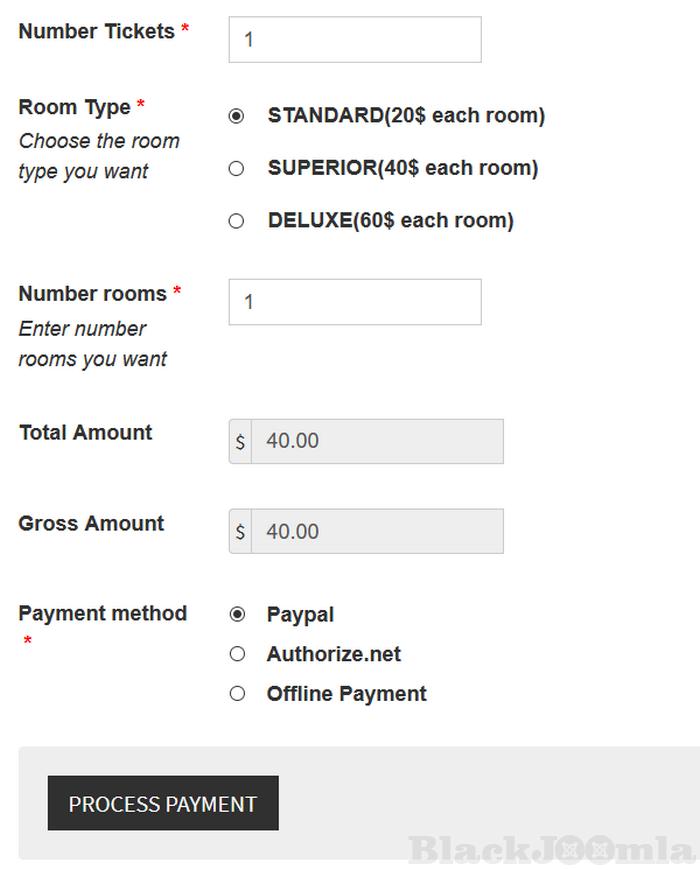Click the dollar sign beside Gross Amount

(240, 531)
